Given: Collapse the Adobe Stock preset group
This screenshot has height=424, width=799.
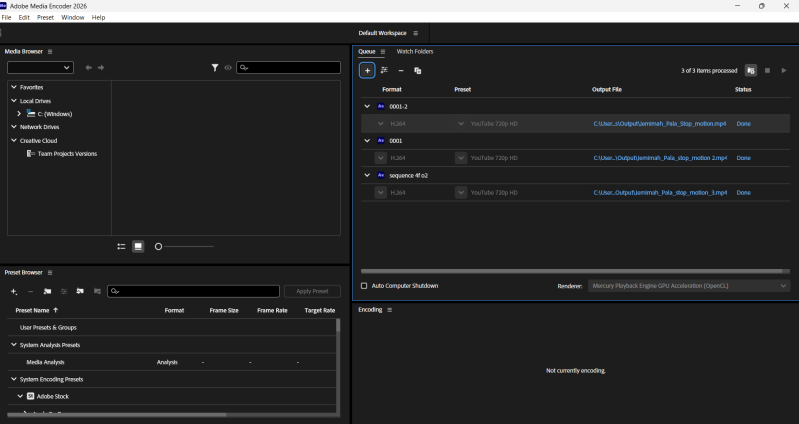Looking at the screenshot, I should (x=20, y=396).
